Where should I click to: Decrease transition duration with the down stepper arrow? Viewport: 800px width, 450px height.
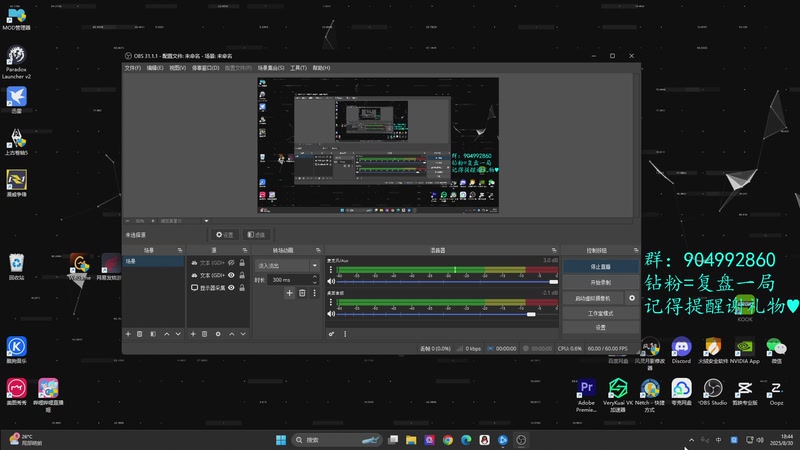point(315,282)
